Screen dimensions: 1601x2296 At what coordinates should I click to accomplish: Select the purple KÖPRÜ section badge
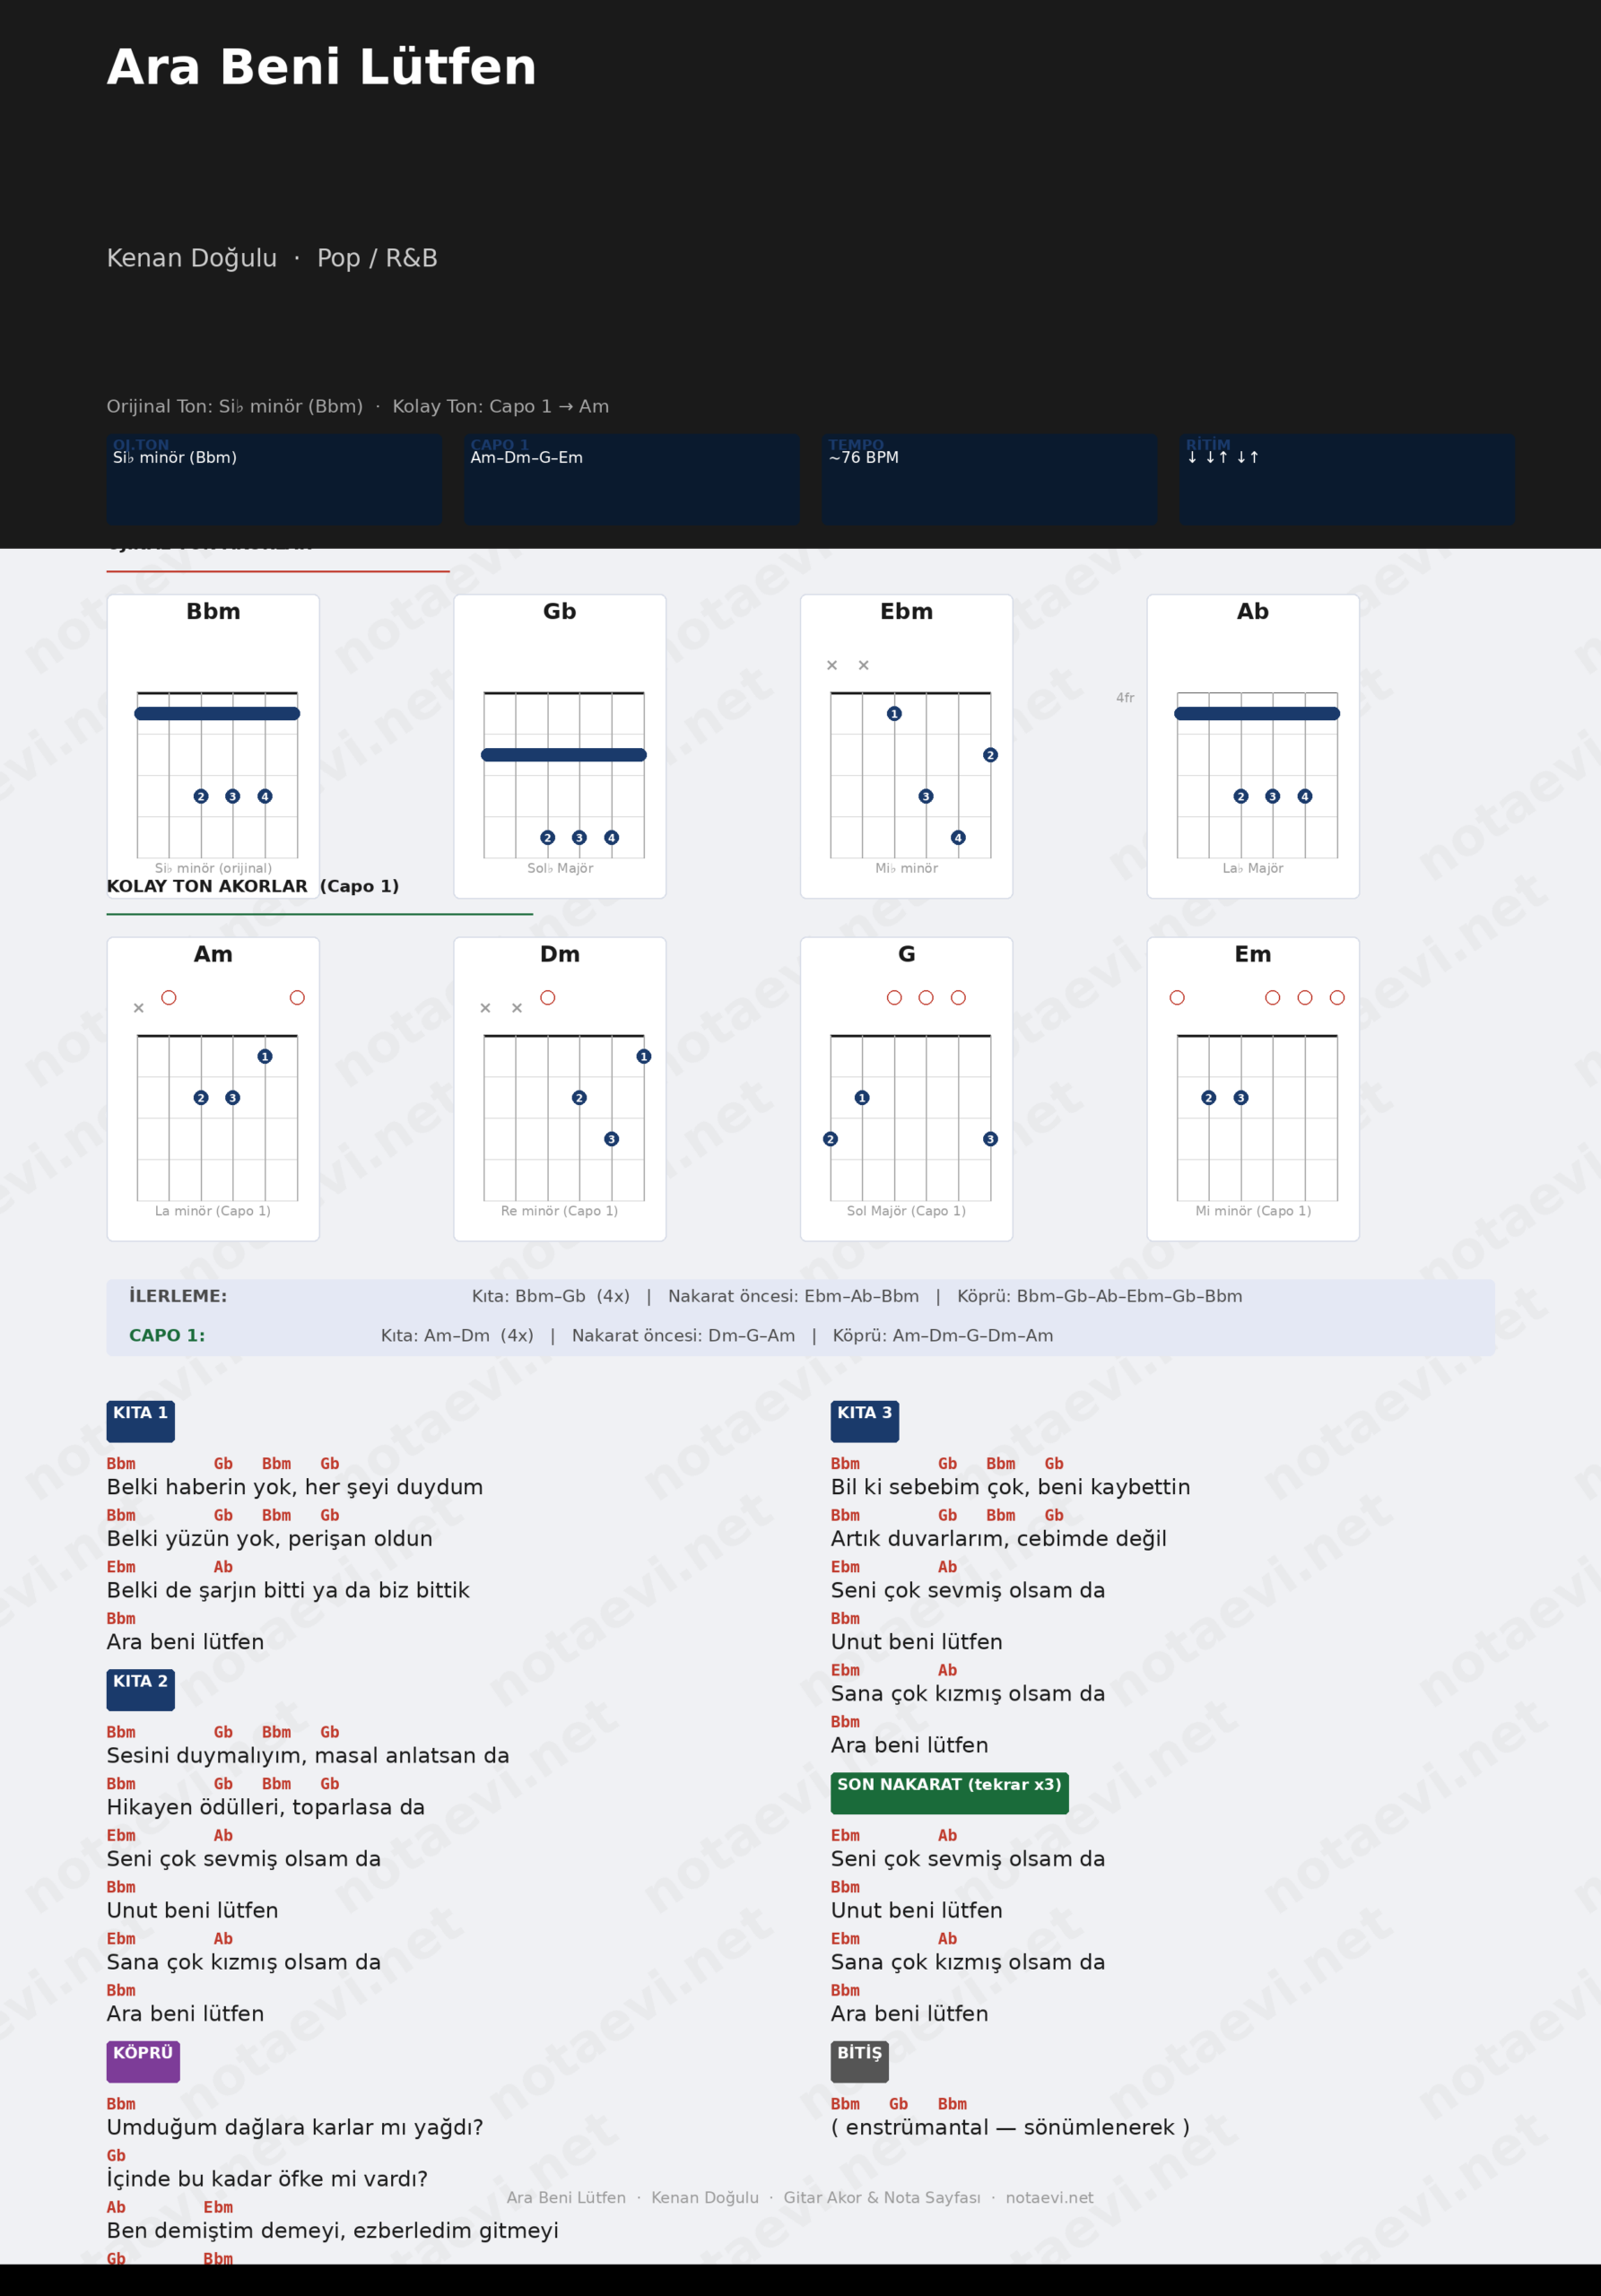tap(143, 2060)
